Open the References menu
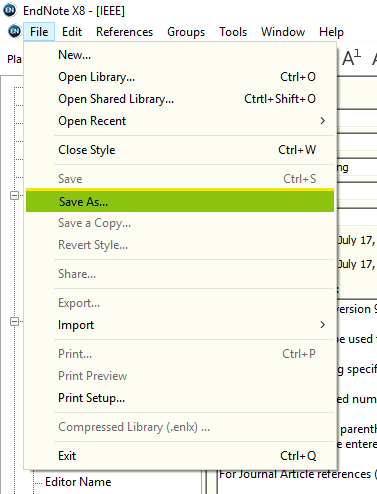Screen dimensions: 377x494 coord(124,32)
